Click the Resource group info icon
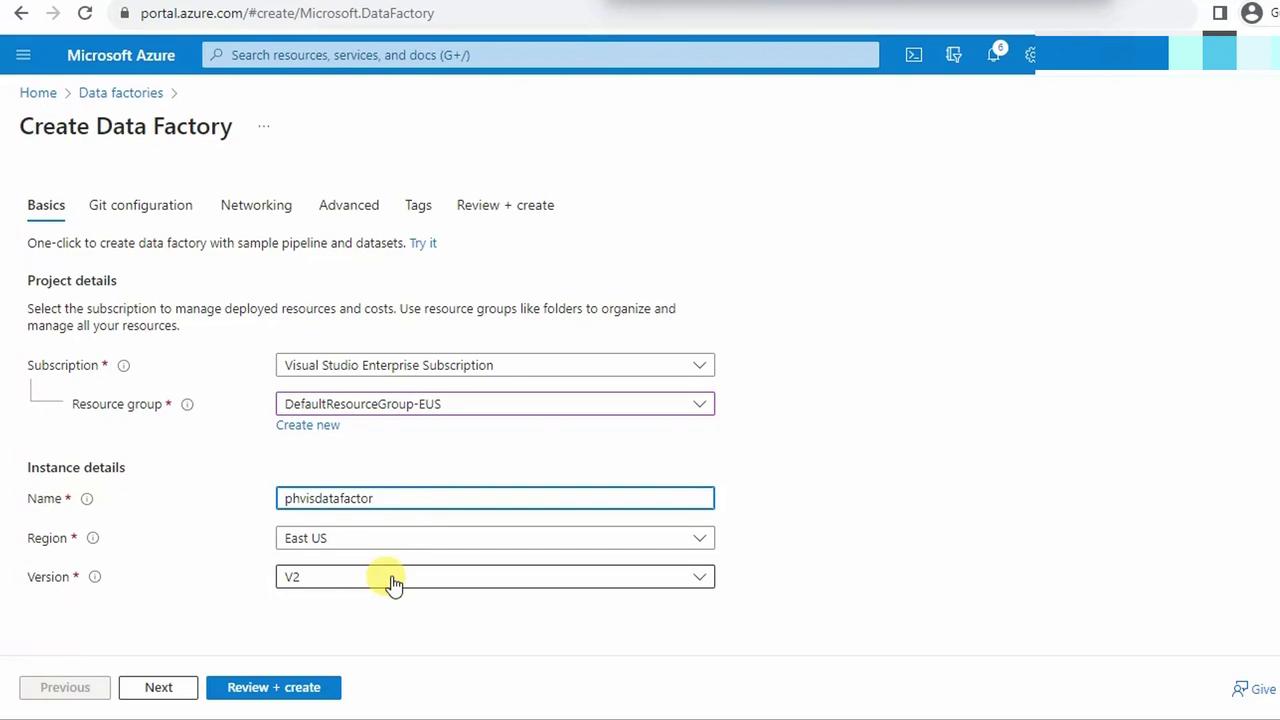This screenshot has height=720, width=1280. [x=187, y=405]
